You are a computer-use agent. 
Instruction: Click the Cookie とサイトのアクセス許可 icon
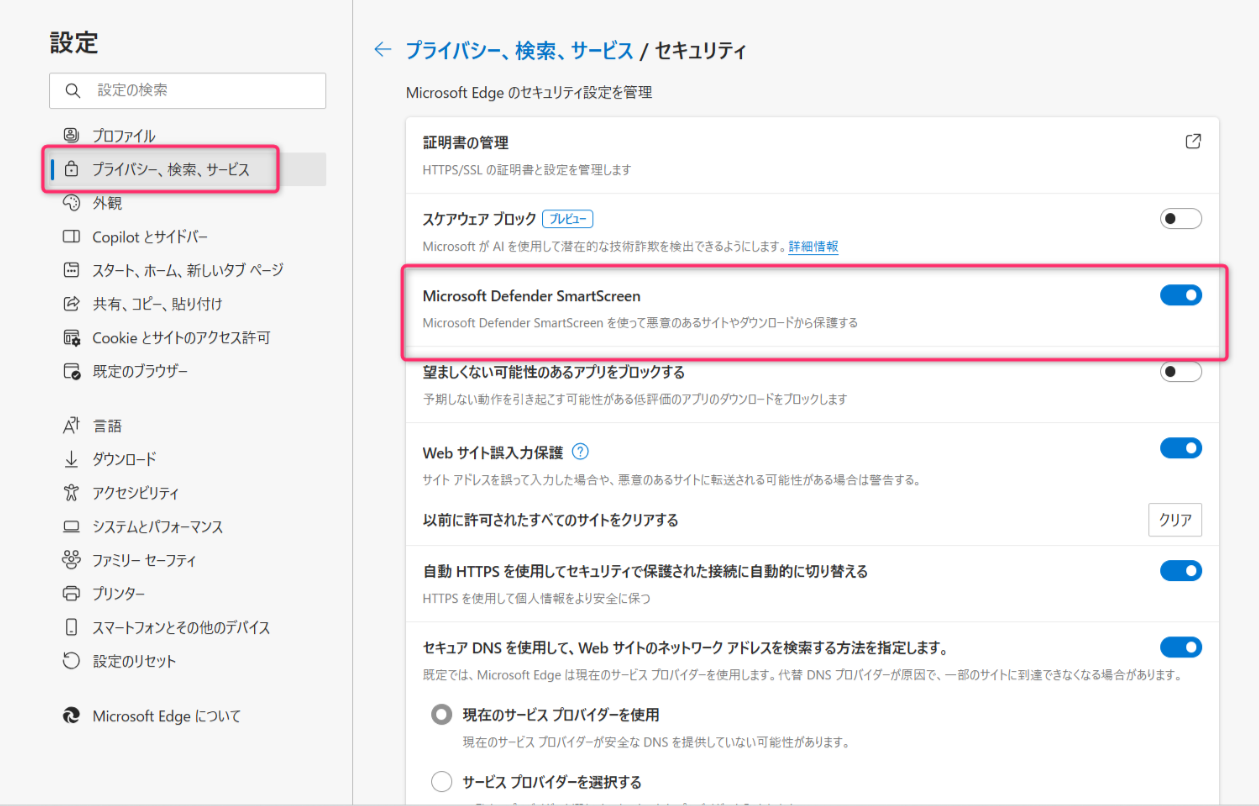point(71,338)
